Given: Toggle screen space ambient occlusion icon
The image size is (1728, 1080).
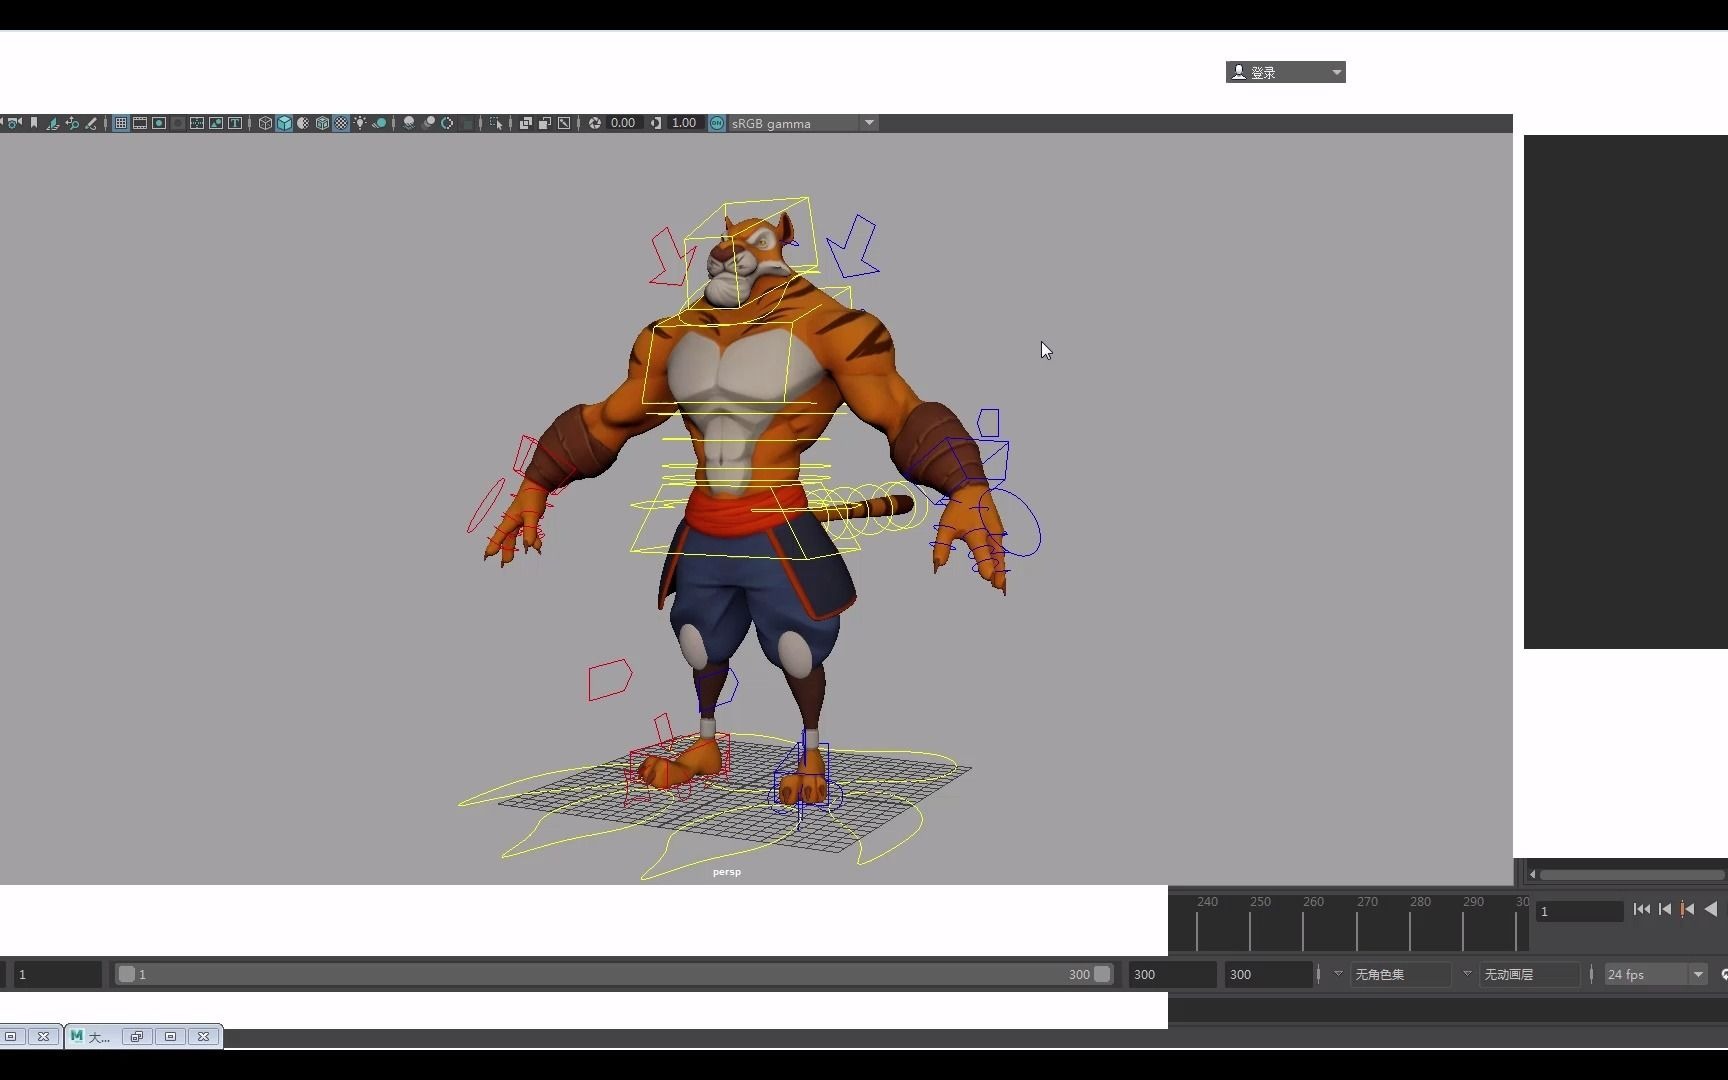Looking at the screenshot, I should 409,123.
